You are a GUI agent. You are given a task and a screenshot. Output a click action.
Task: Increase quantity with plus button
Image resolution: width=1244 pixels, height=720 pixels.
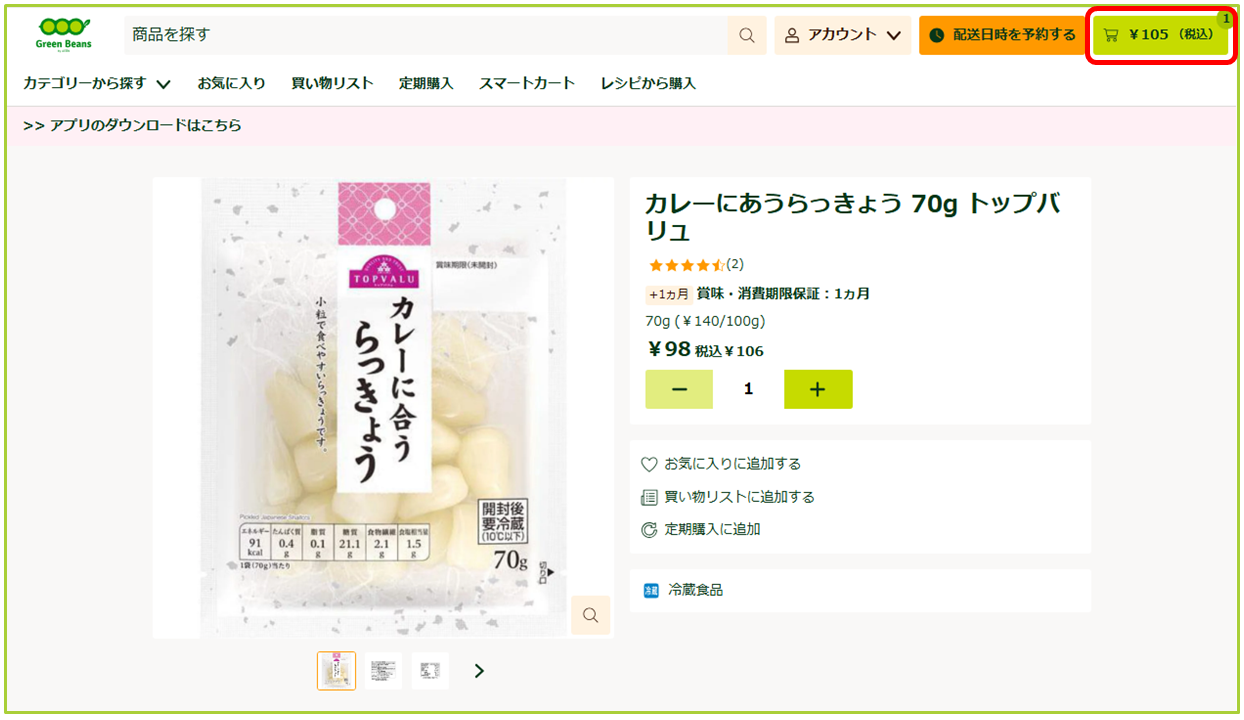[818, 389]
